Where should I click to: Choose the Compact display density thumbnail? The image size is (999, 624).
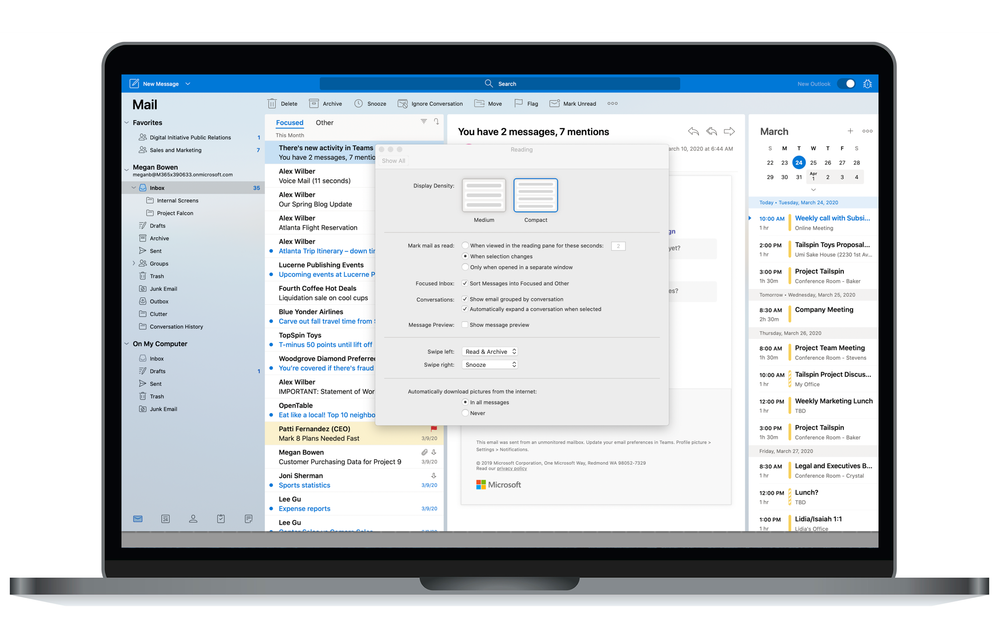click(x=536, y=195)
